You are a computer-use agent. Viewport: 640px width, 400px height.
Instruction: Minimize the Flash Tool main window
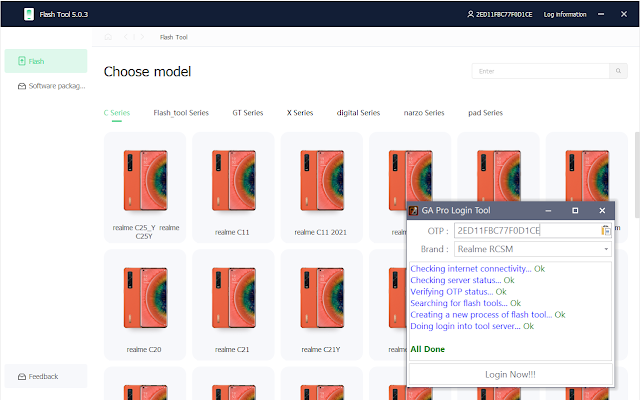(601, 14)
